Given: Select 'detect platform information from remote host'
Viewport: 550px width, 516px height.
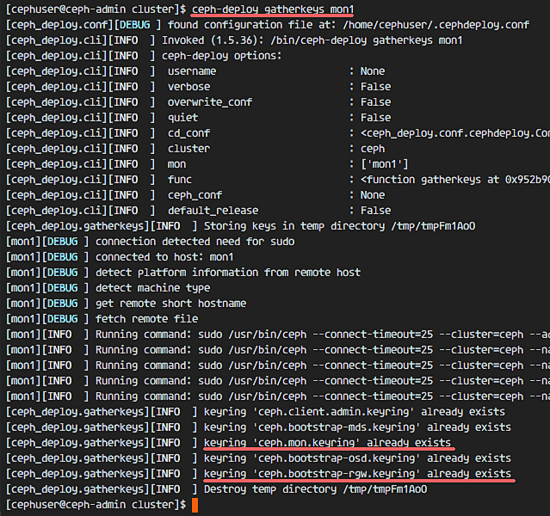Looking at the screenshot, I should point(228,273).
